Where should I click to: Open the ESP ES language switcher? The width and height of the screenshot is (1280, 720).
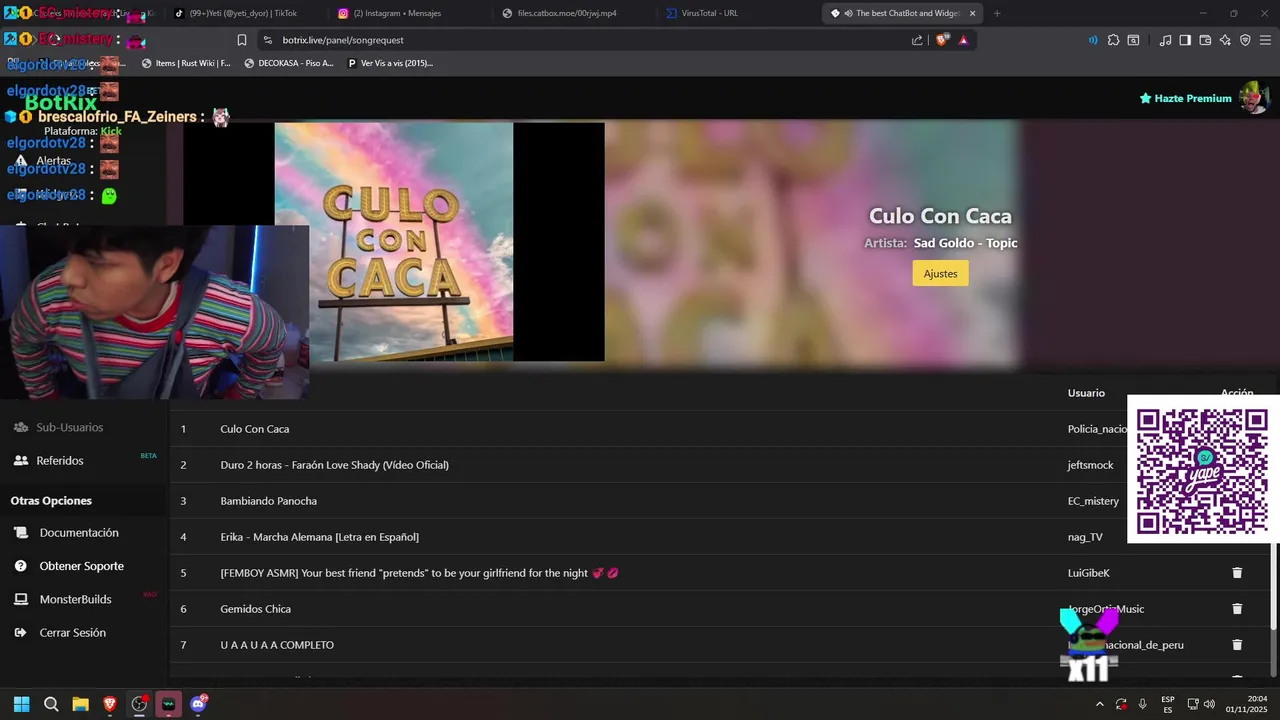point(1168,704)
